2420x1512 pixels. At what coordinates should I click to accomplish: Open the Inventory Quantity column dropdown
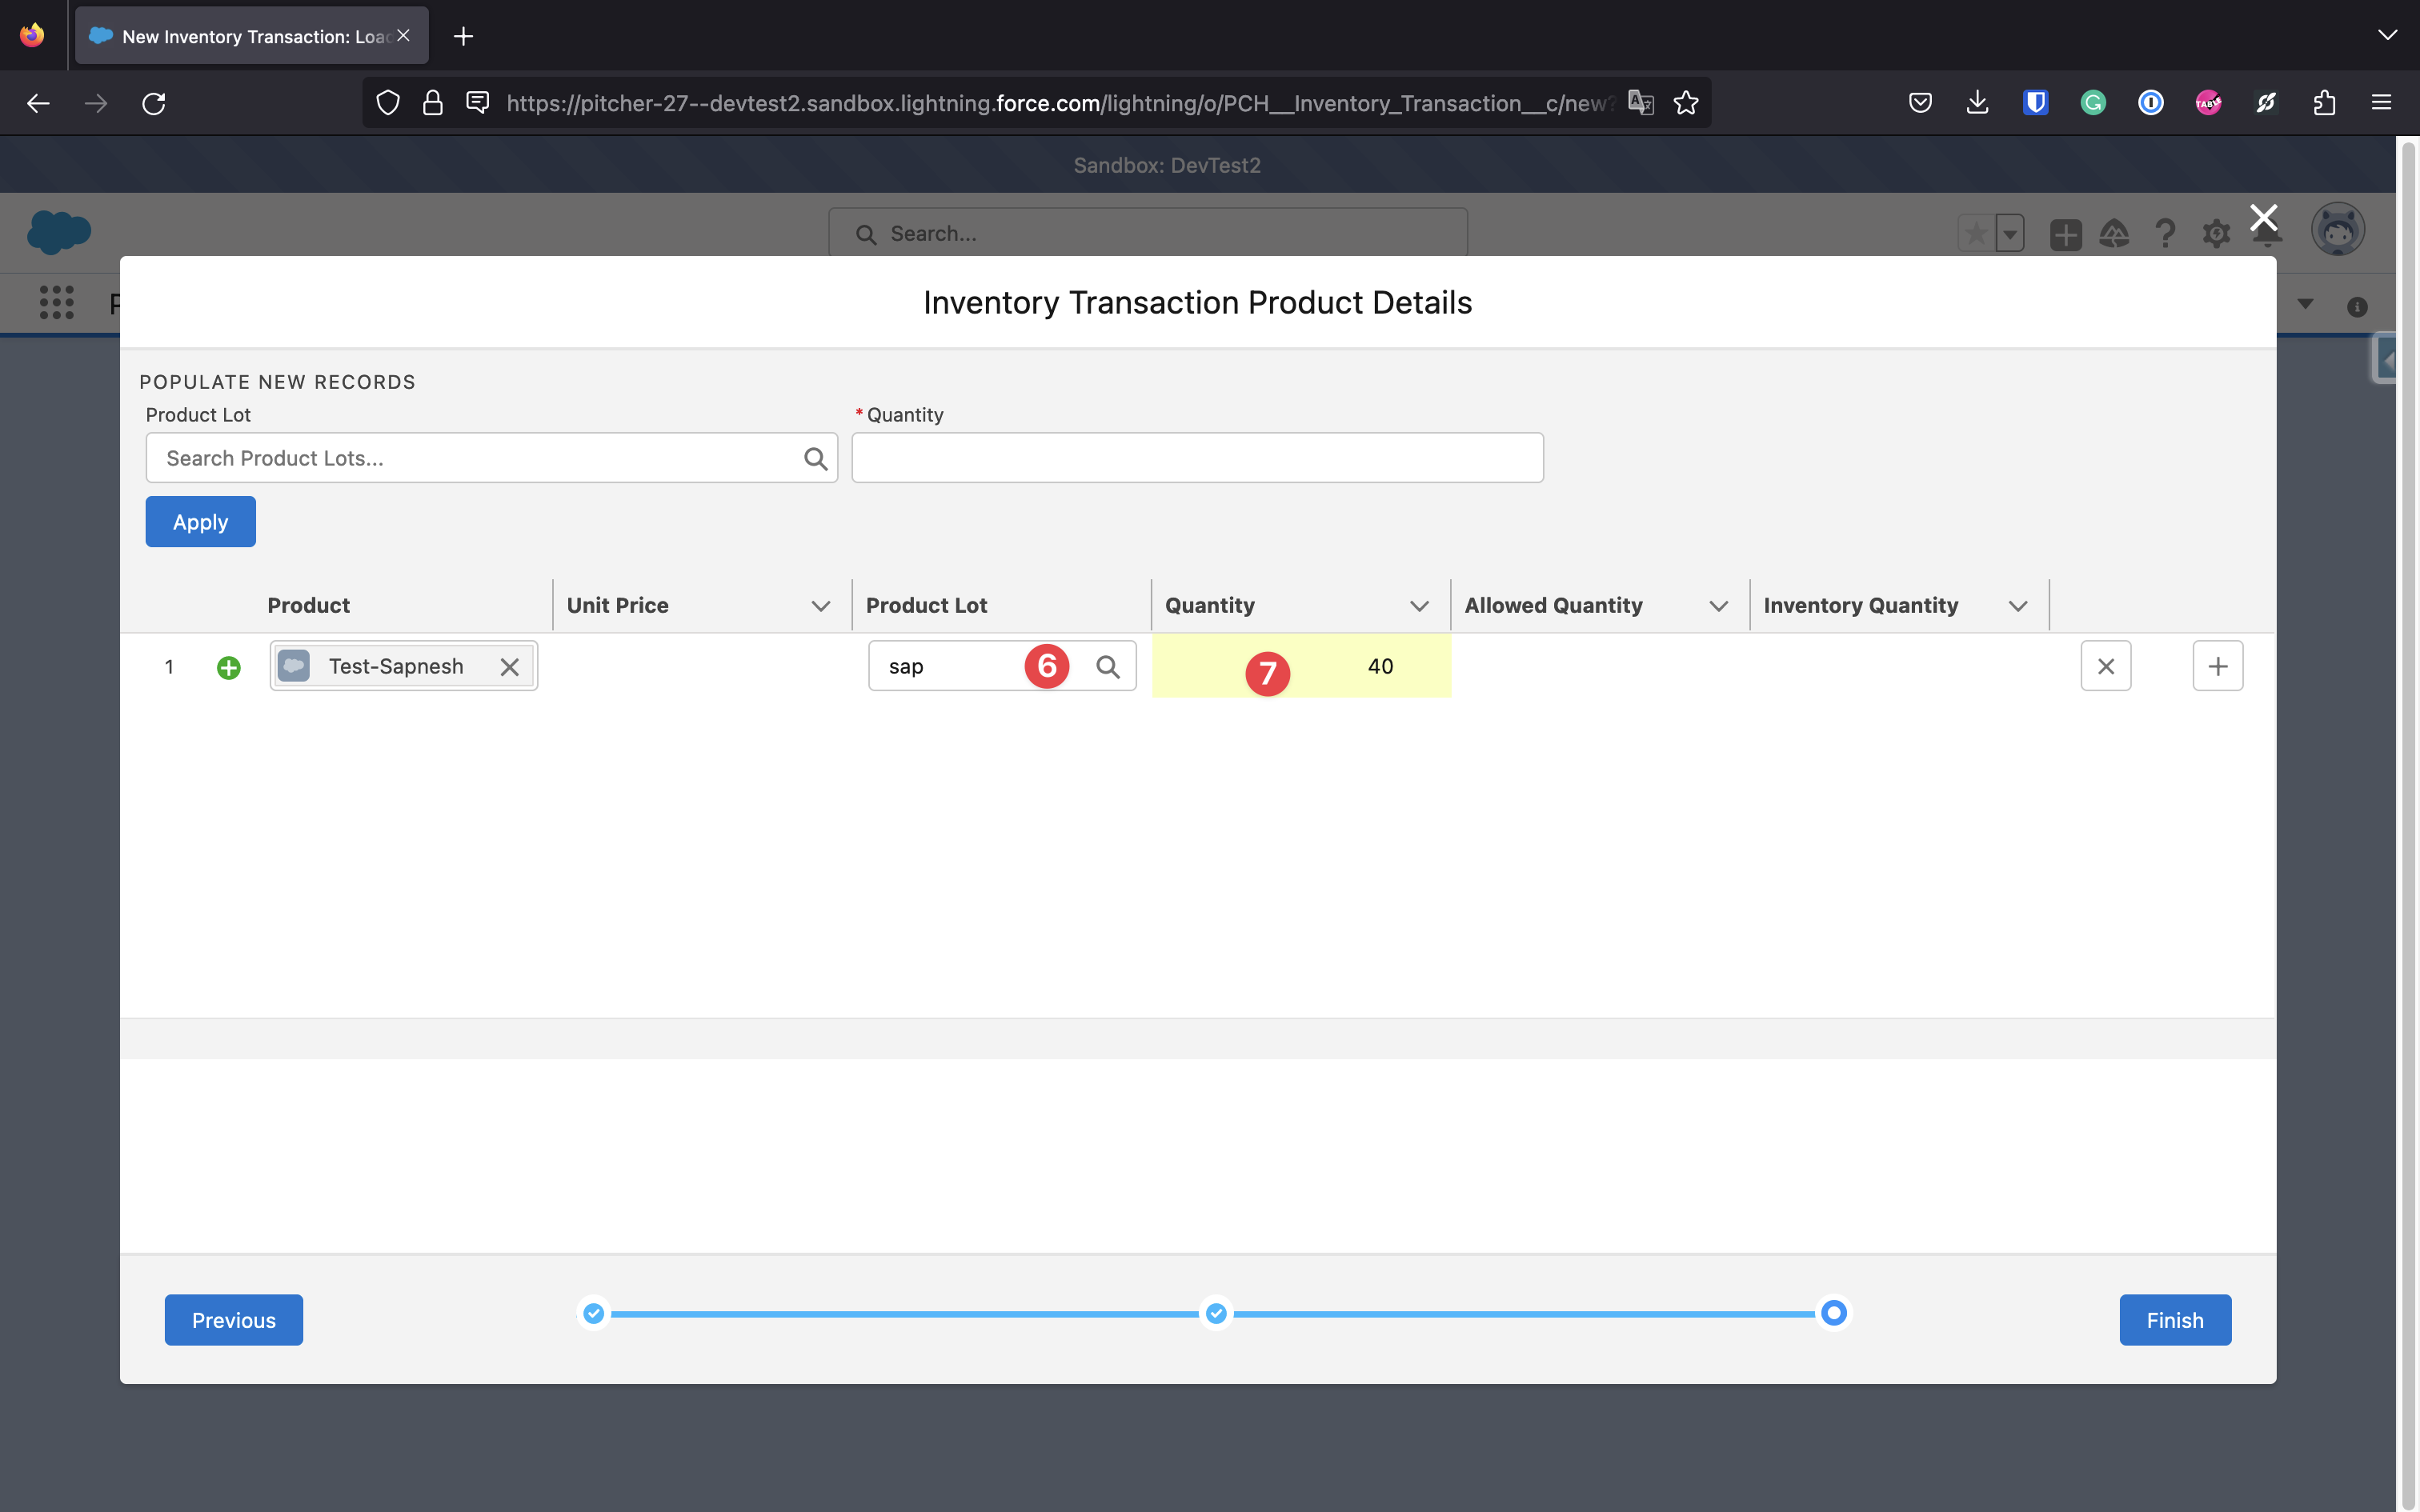pyautogui.click(x=2017, y=606)
